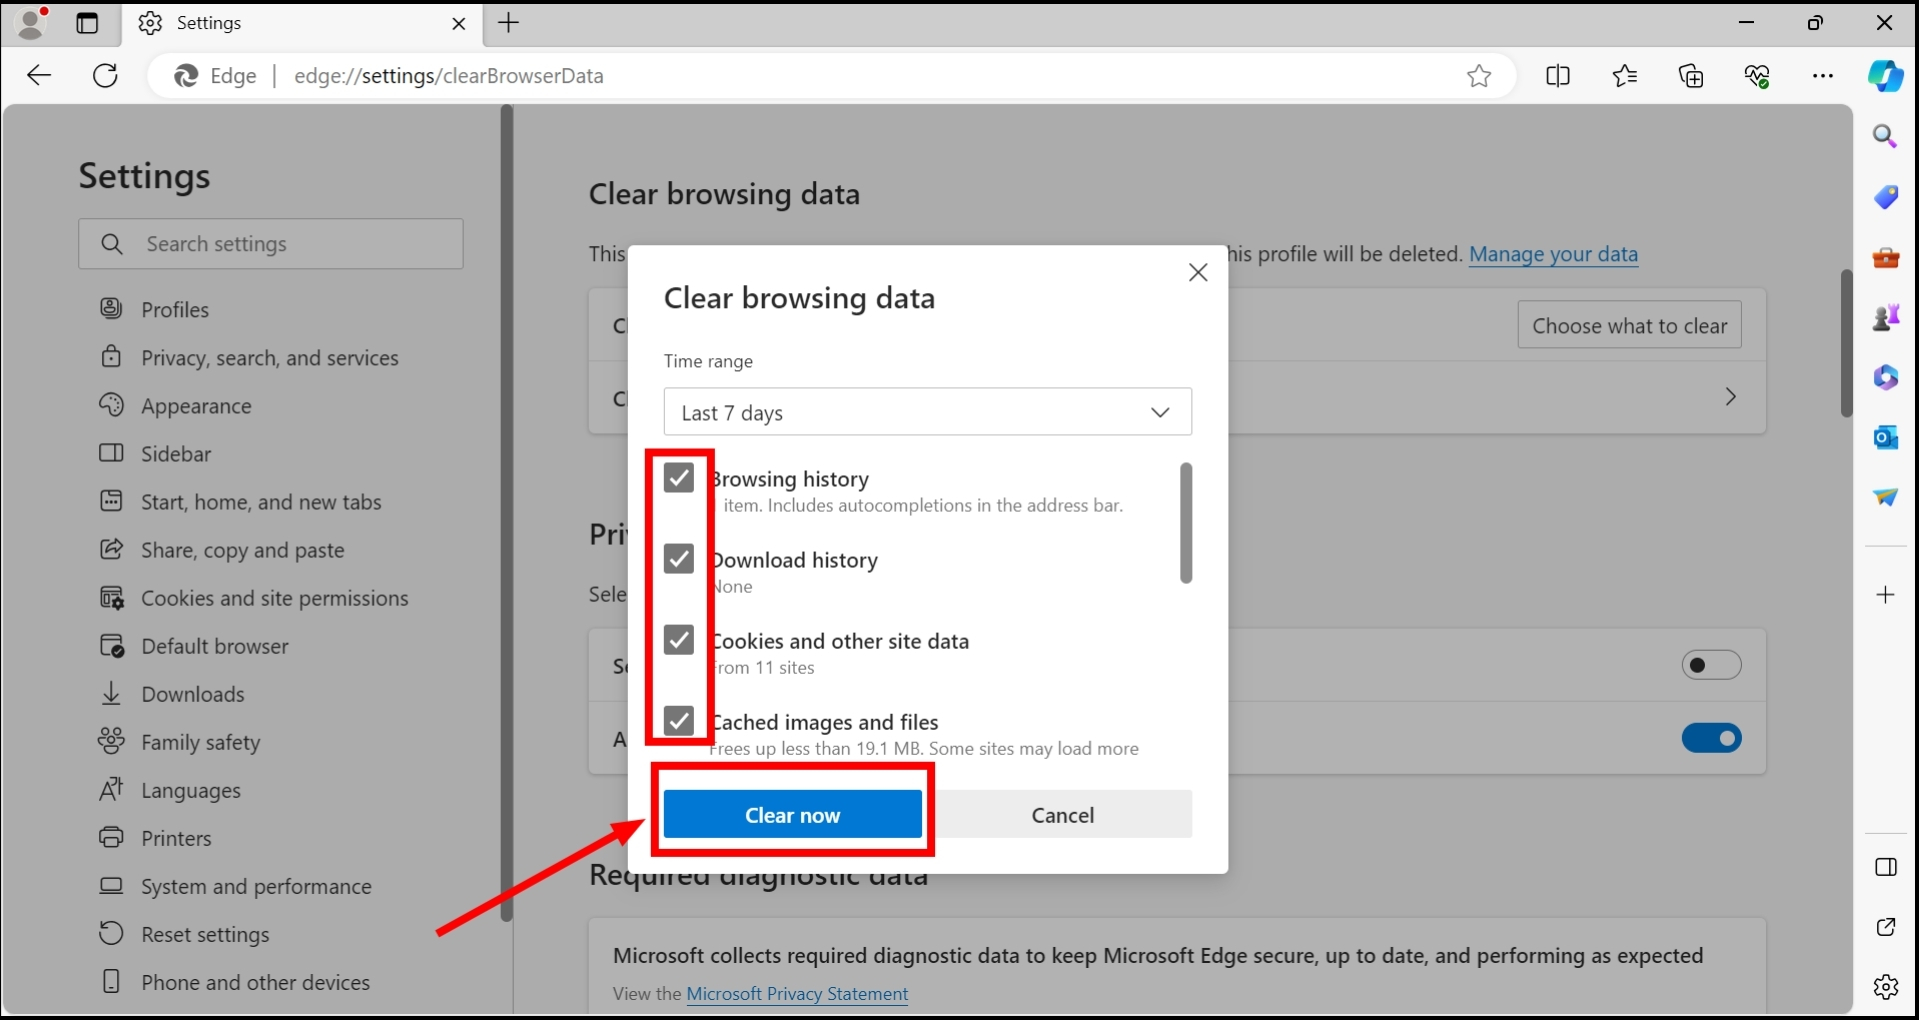Open Favorites from the toolbar
1919x1020 pixels.
click(x=1624, y=76)
